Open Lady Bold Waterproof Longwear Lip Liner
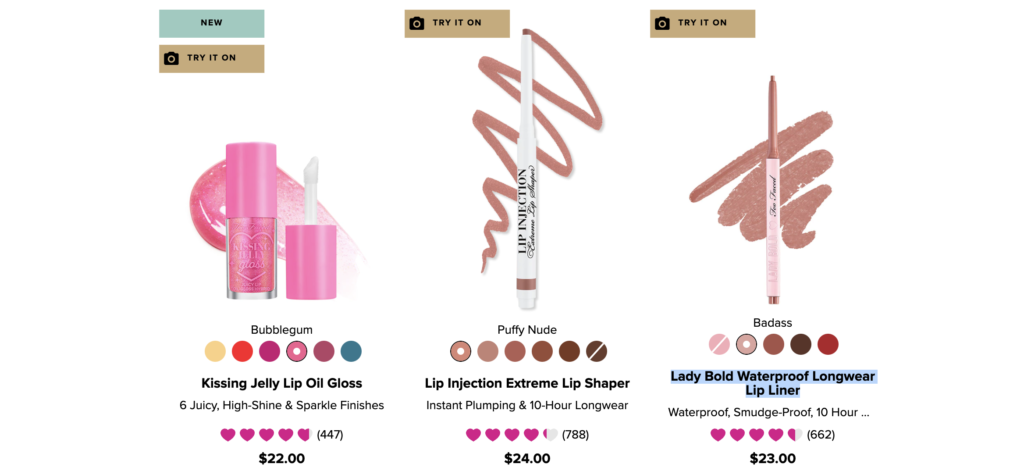The image size is (1024, 471). click(773, 383)
